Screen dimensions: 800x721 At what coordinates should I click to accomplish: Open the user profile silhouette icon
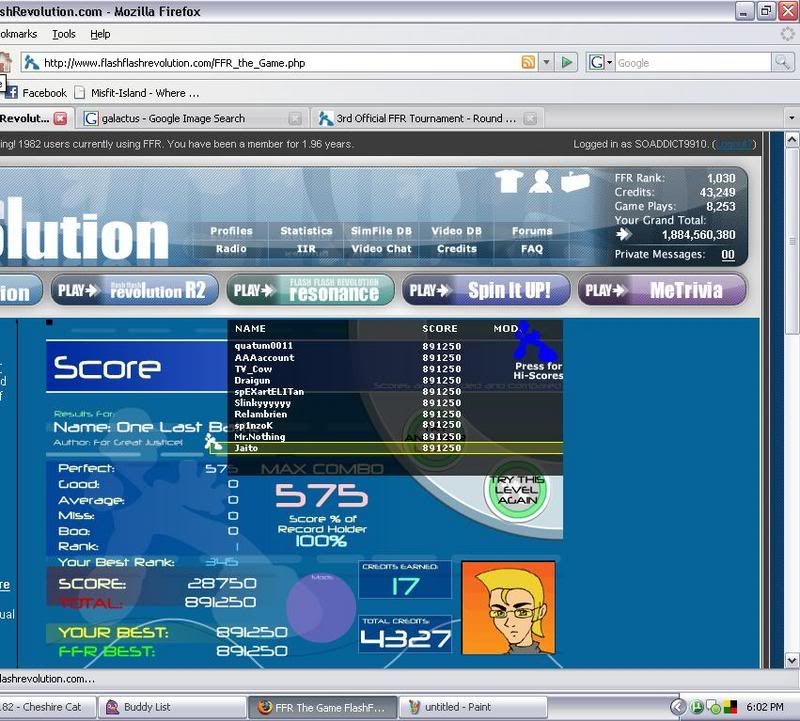tap(541, 181)
